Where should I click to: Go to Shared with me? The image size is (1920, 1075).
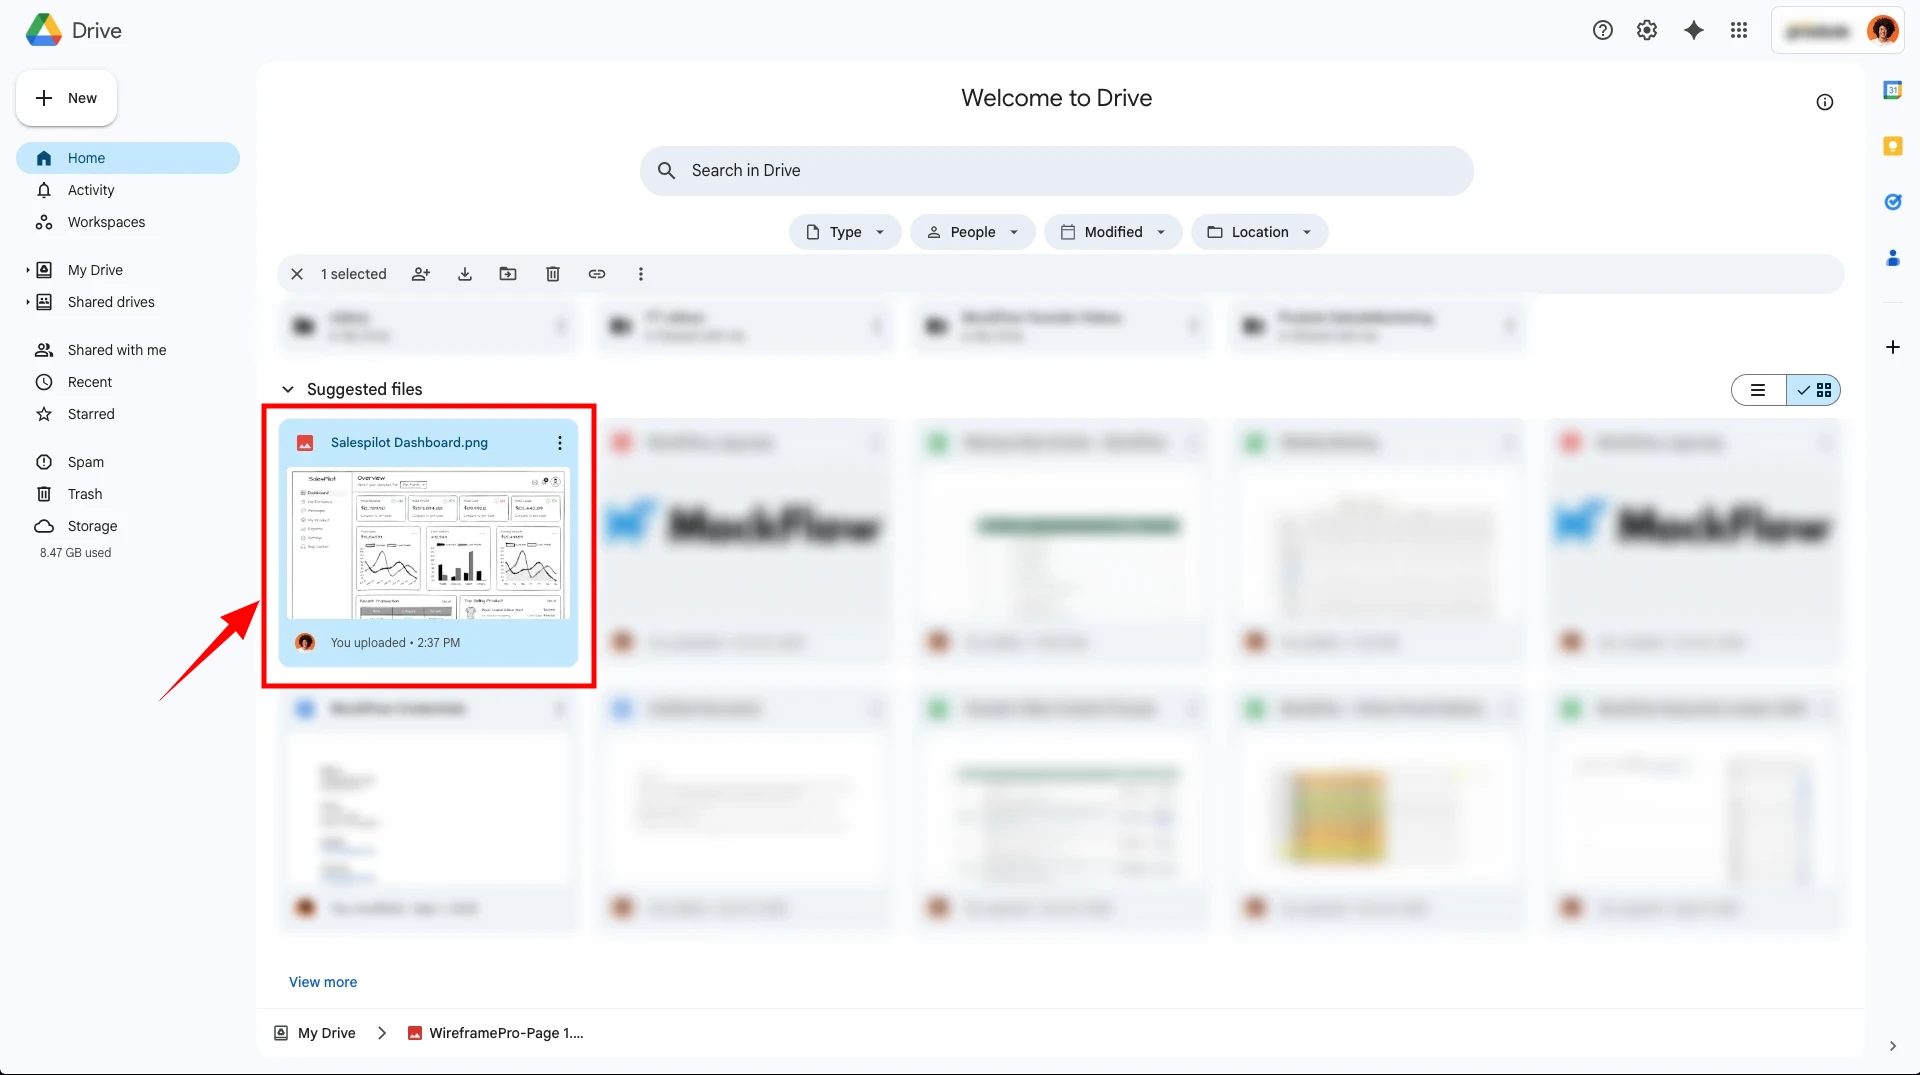116,350
